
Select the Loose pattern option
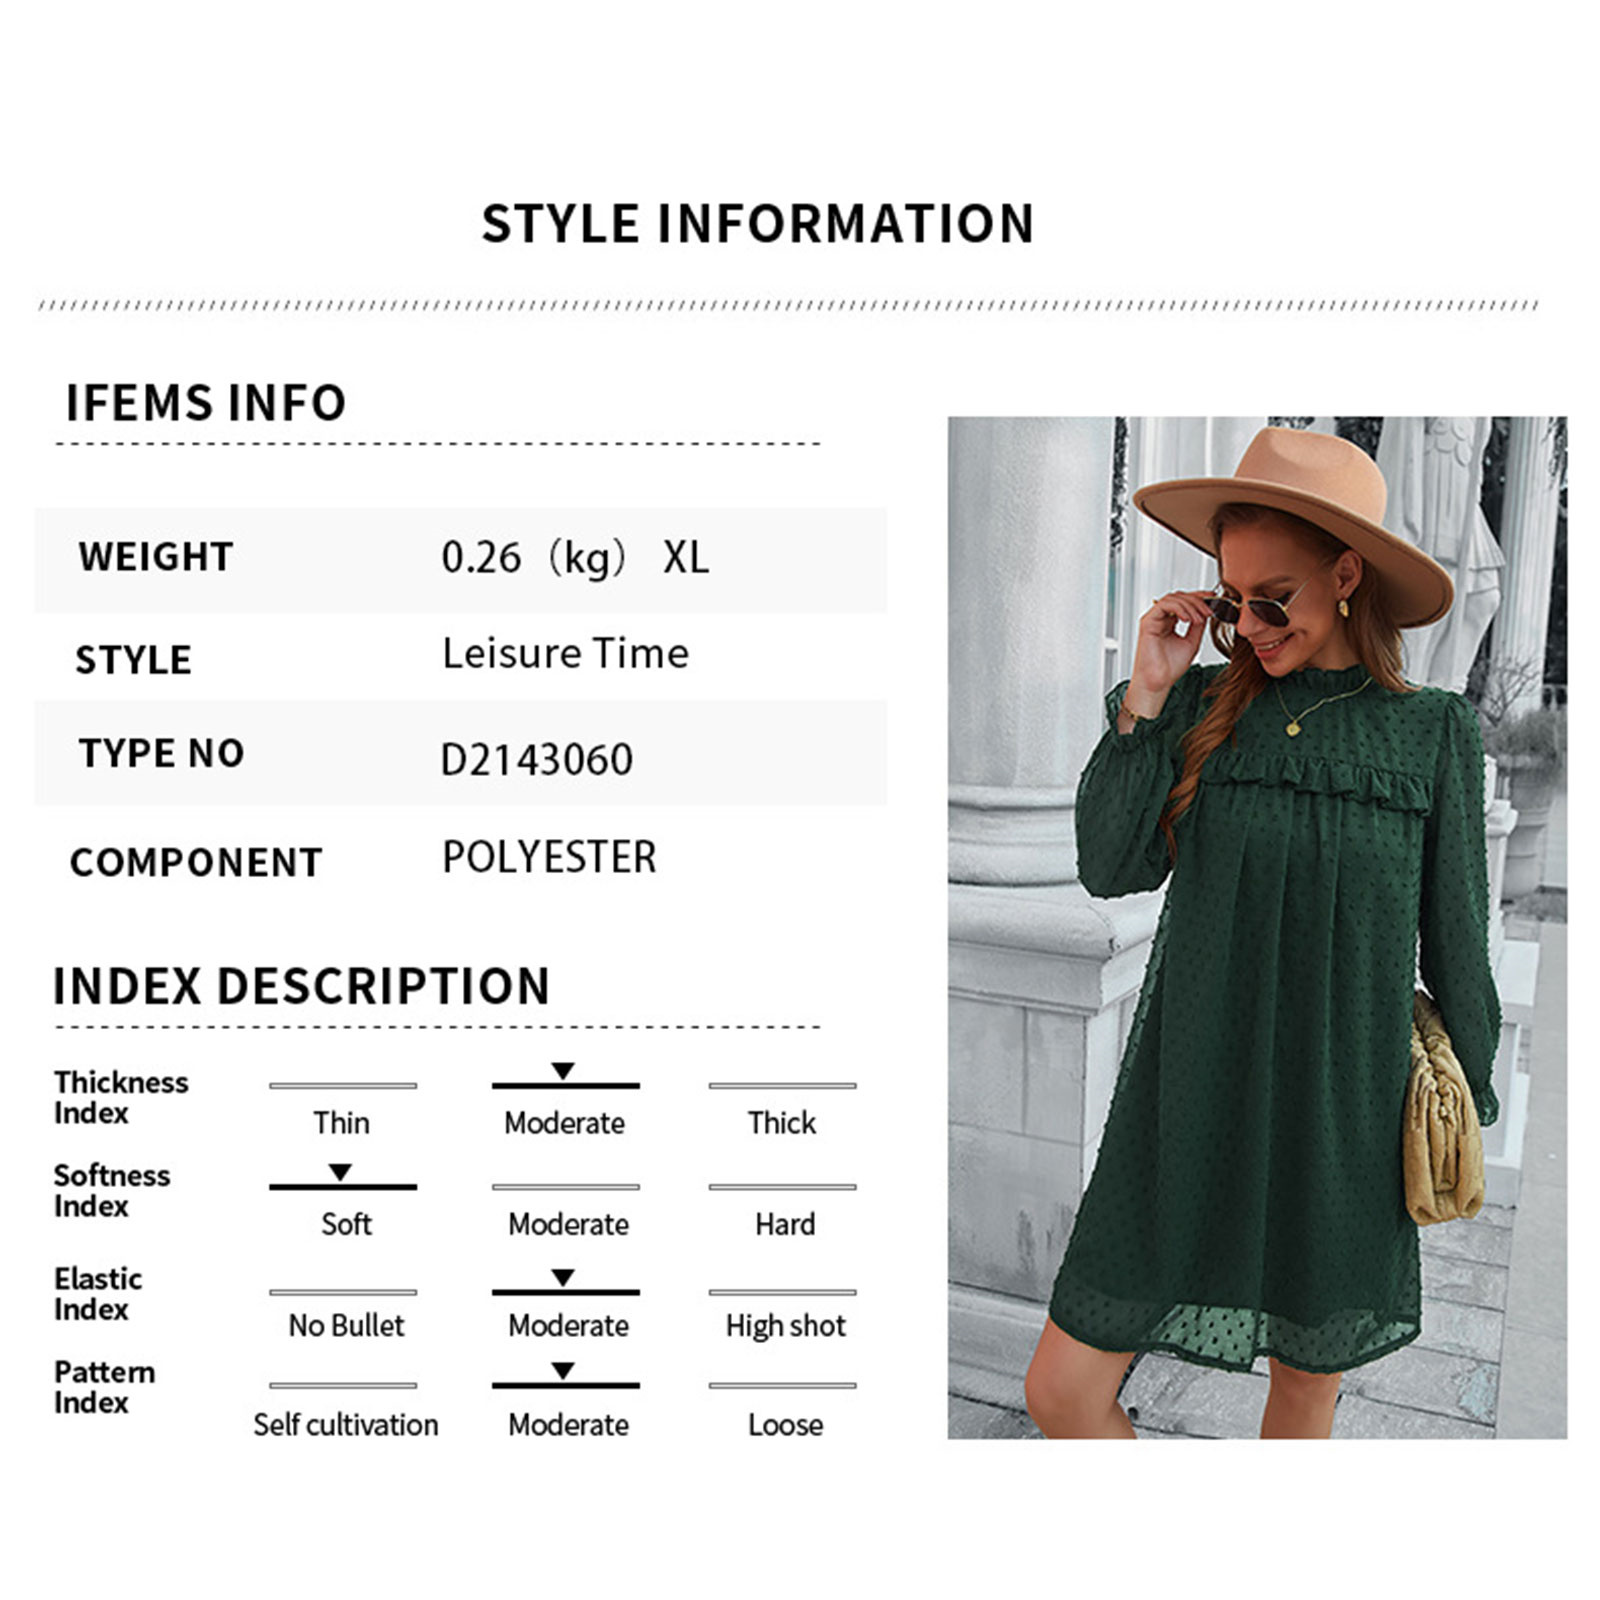click(785, 1424)
